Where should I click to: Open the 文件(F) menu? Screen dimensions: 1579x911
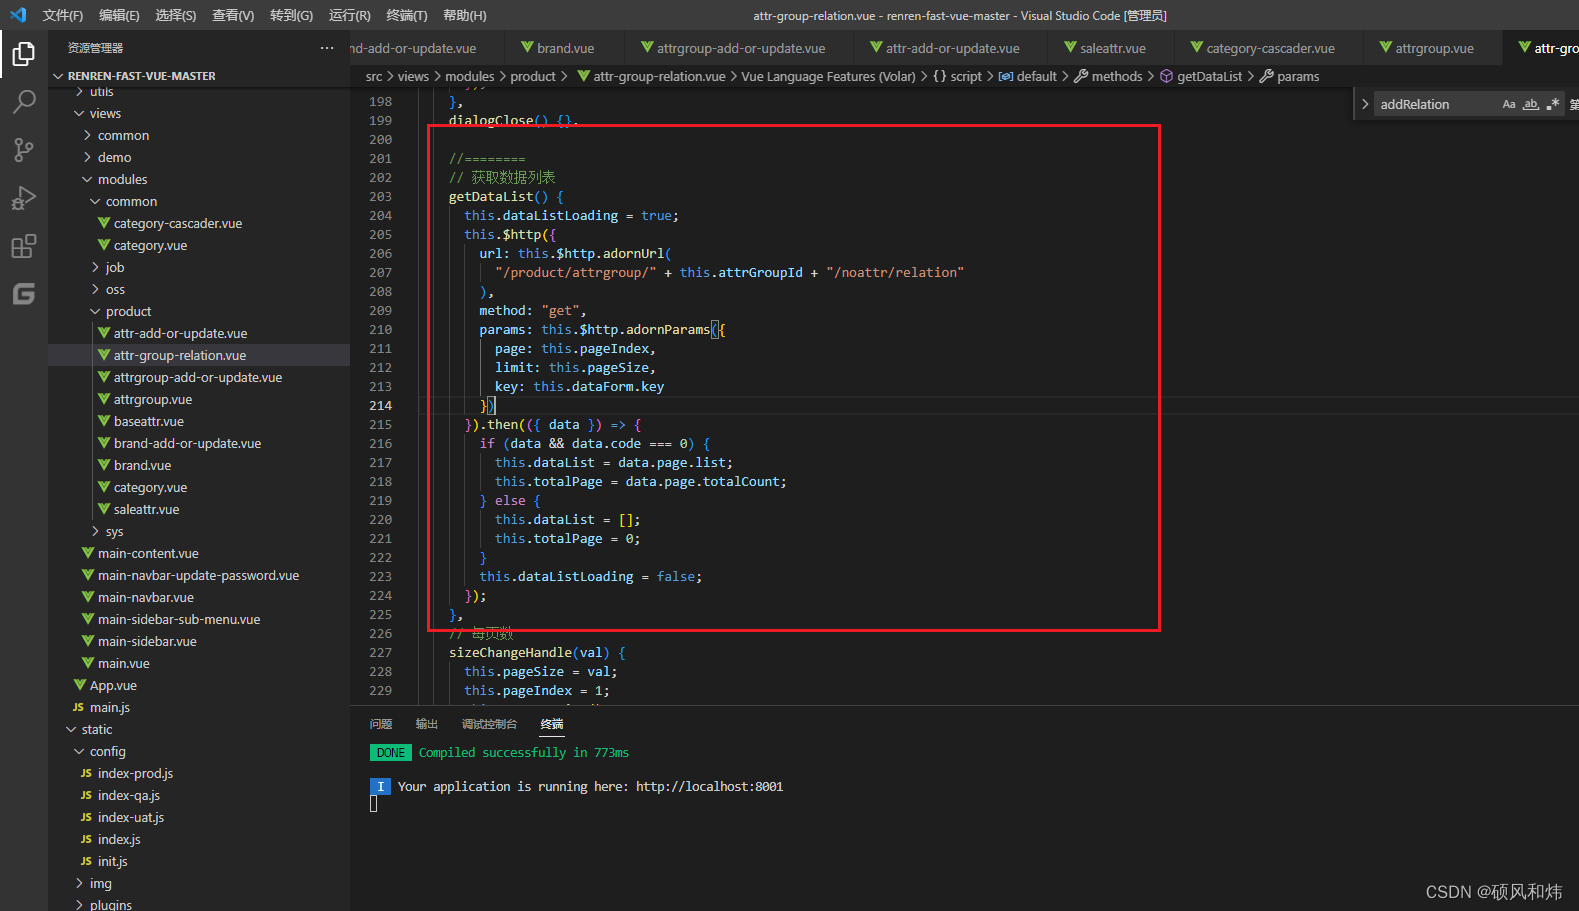click(x=63, y=15)
